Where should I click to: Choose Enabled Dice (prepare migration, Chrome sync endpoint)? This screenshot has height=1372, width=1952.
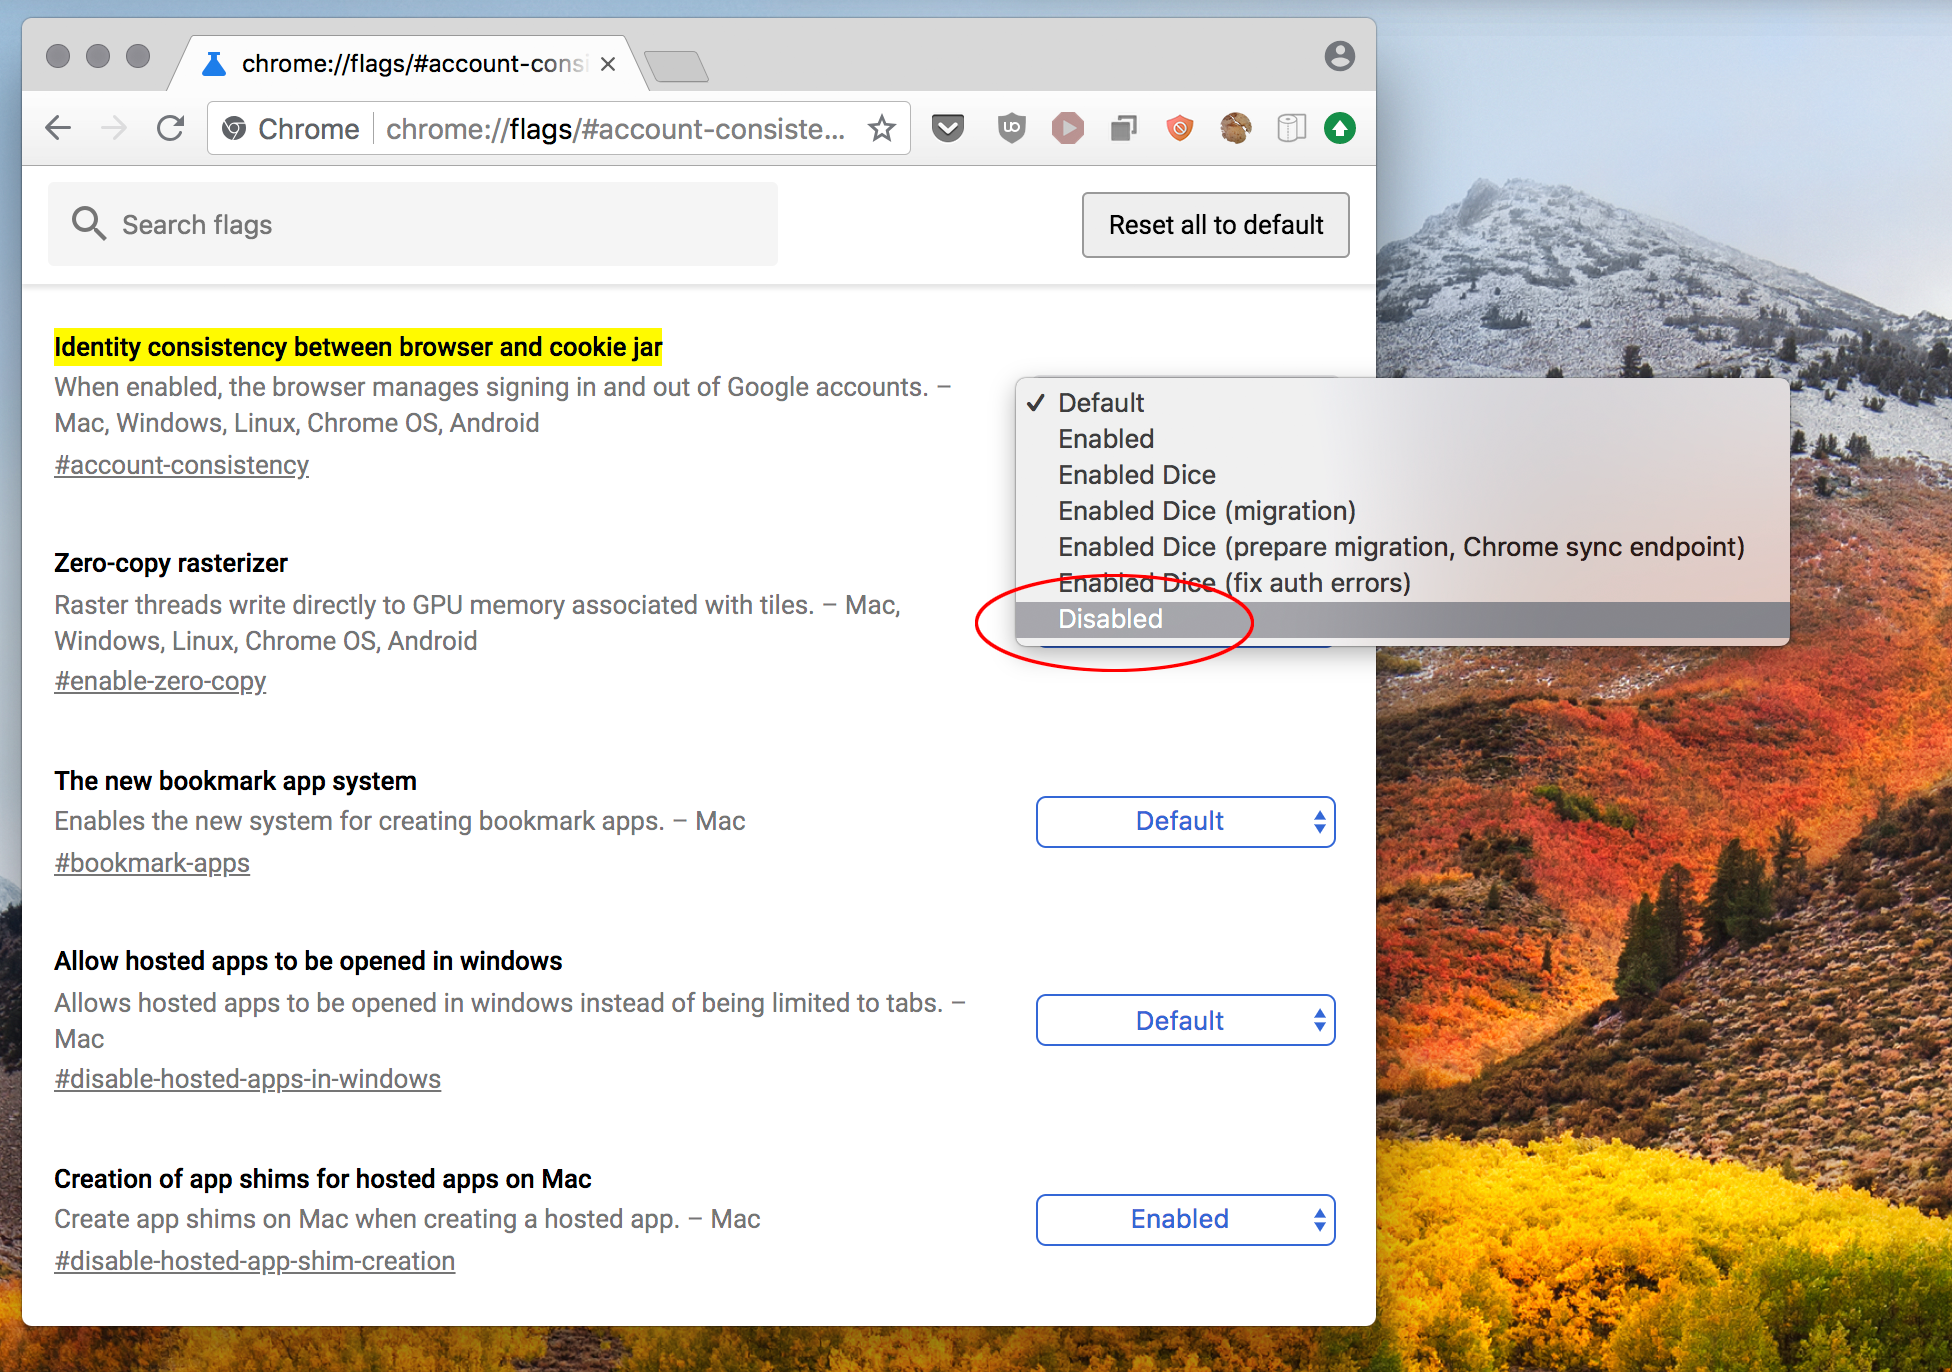(1402, 546)
